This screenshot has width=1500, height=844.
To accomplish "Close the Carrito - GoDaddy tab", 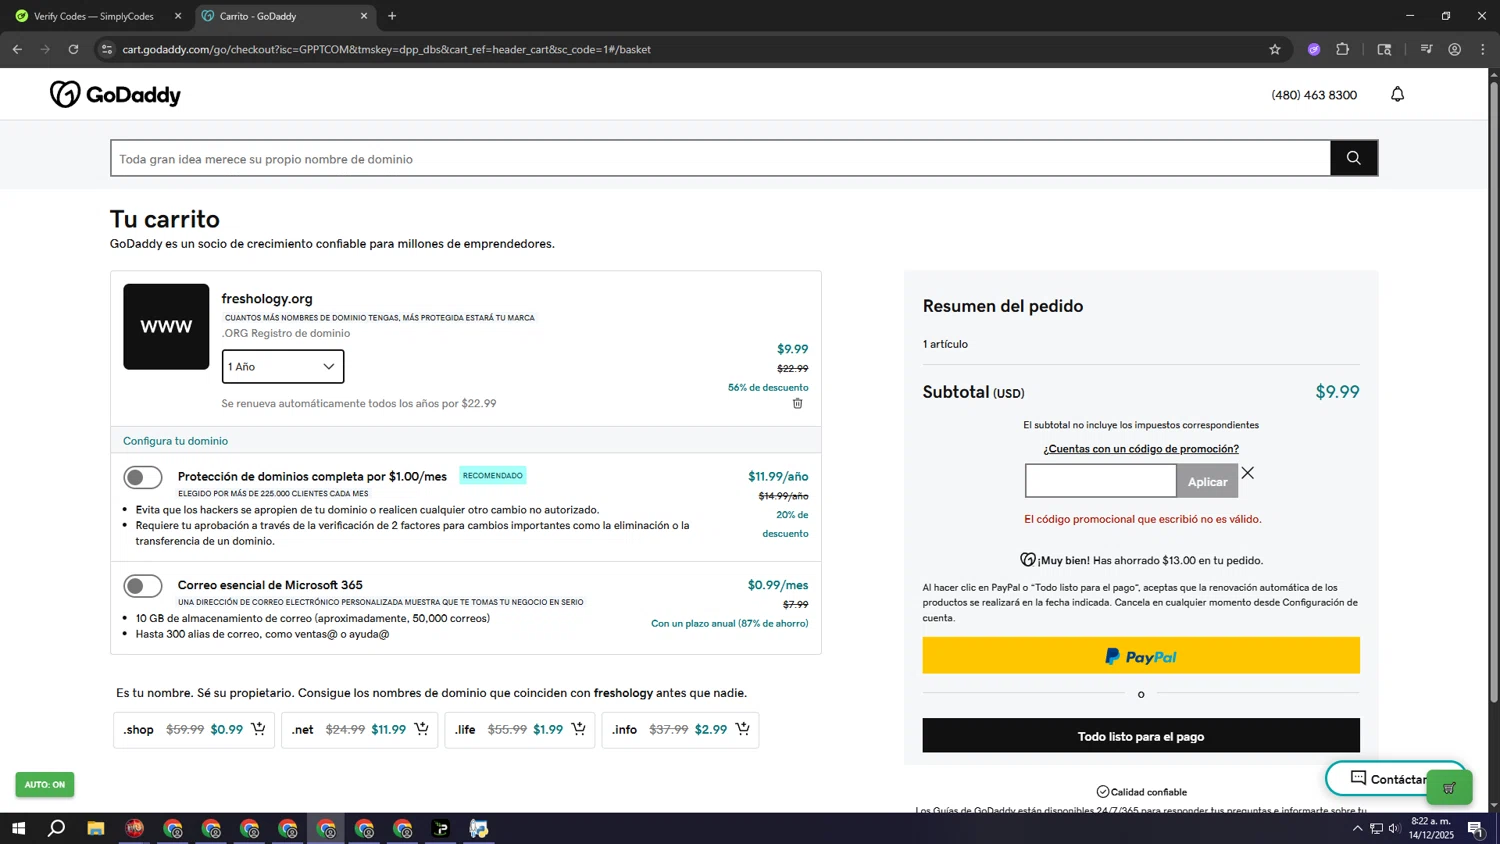I will click(x=364, y=16).
